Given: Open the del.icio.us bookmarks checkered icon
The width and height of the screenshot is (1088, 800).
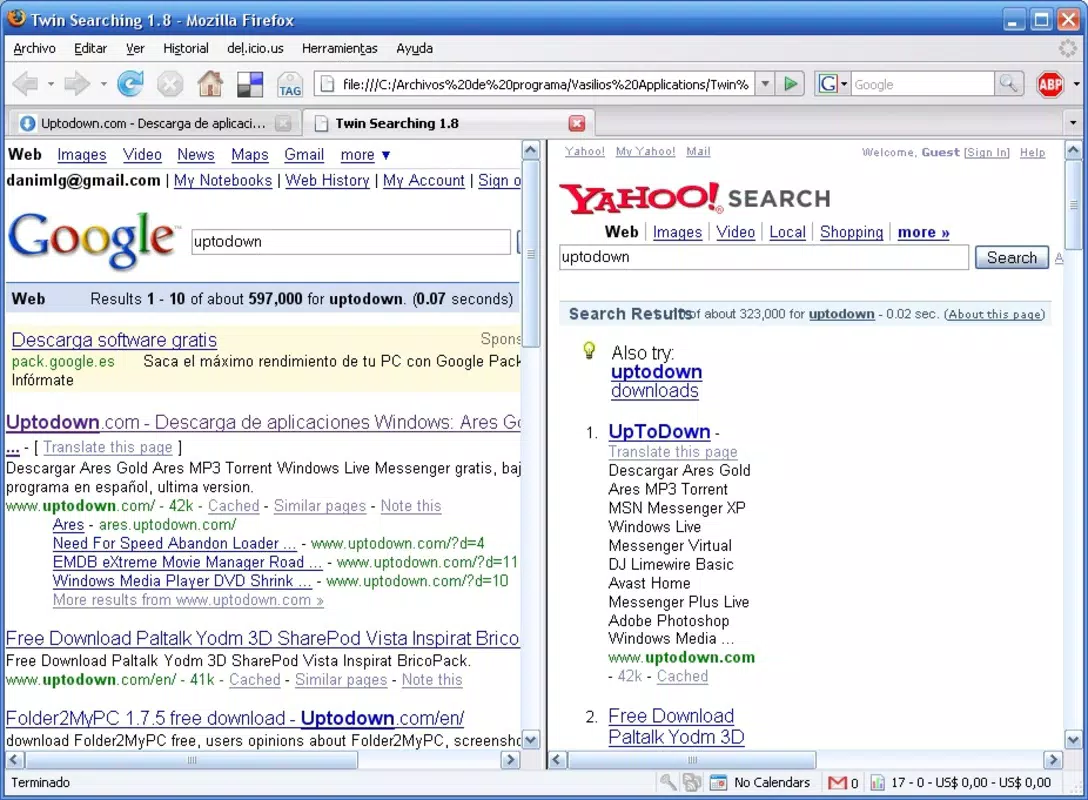Looking at the screenshot, I should pyautogui.click(x=250, y=85).
